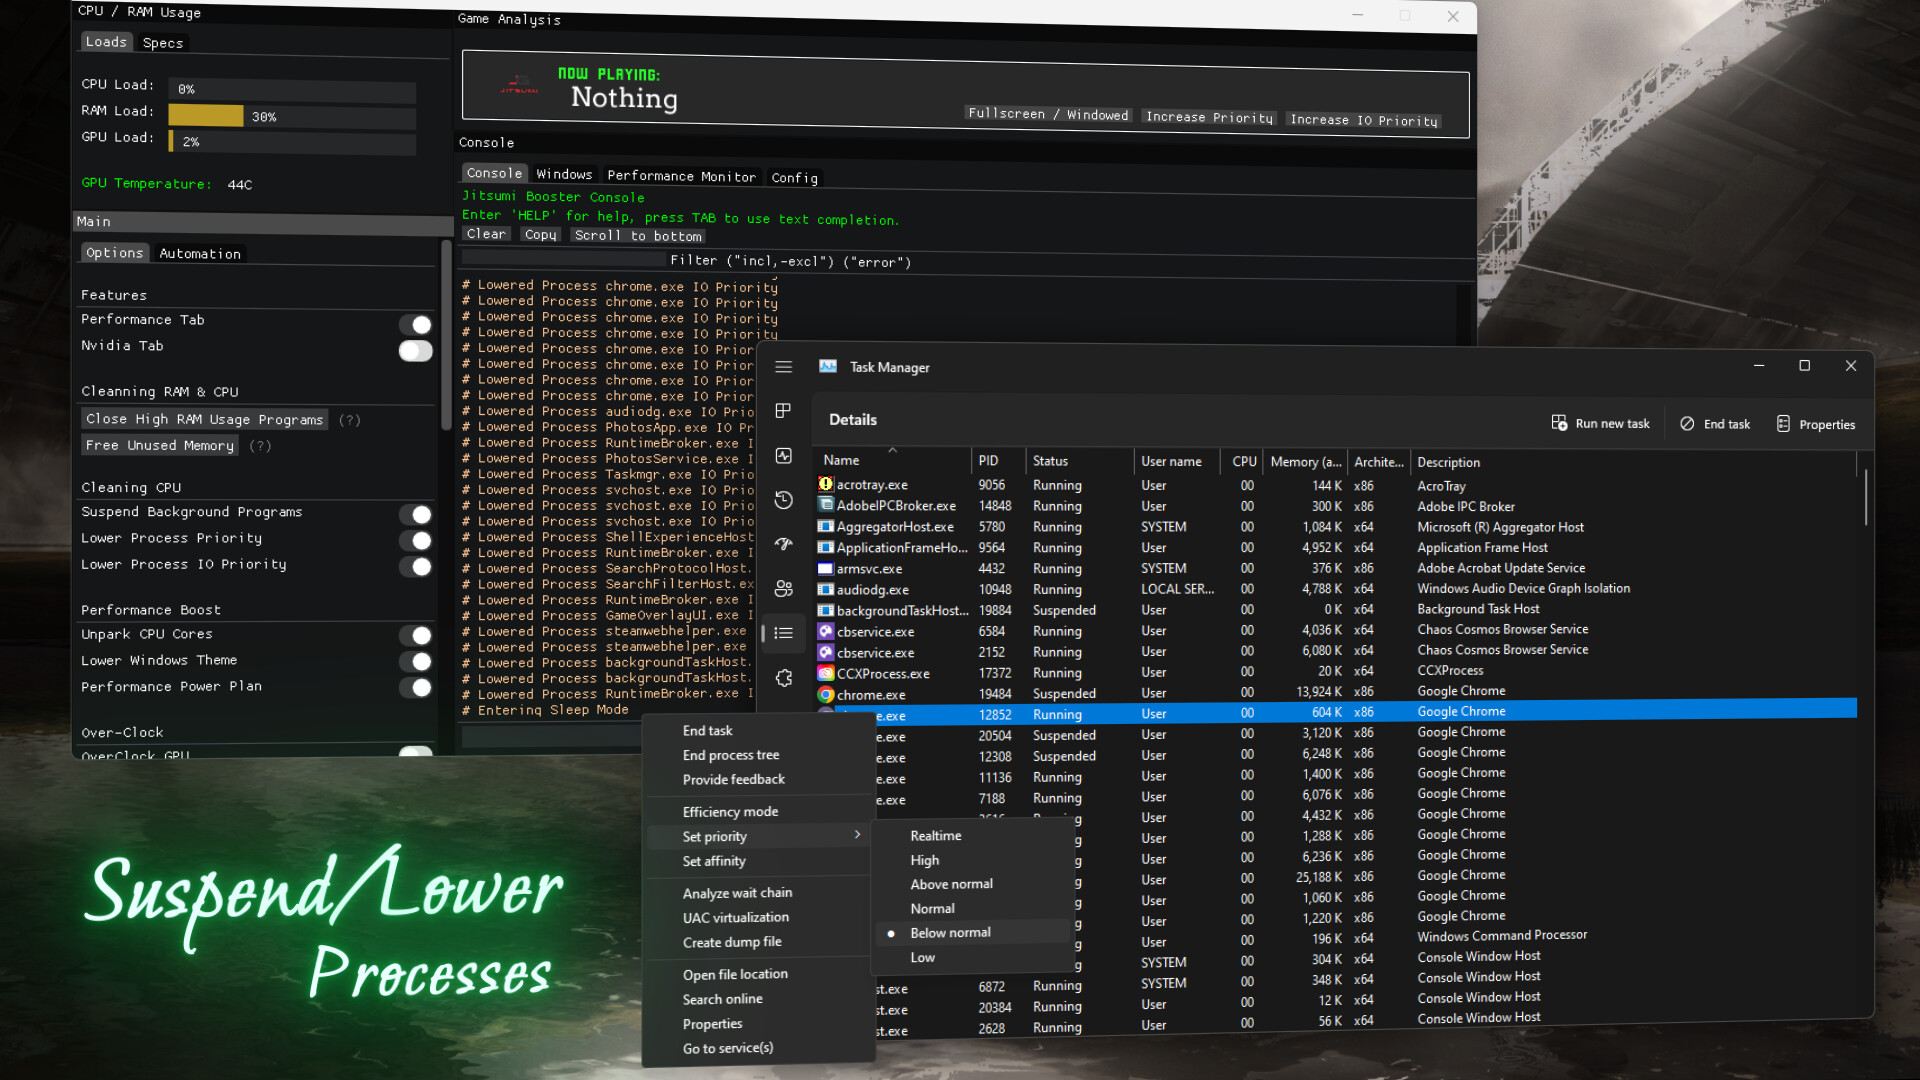1920x1080 pixels.
Task: Click the Free Unused Memory button
Action: point(159,445)
